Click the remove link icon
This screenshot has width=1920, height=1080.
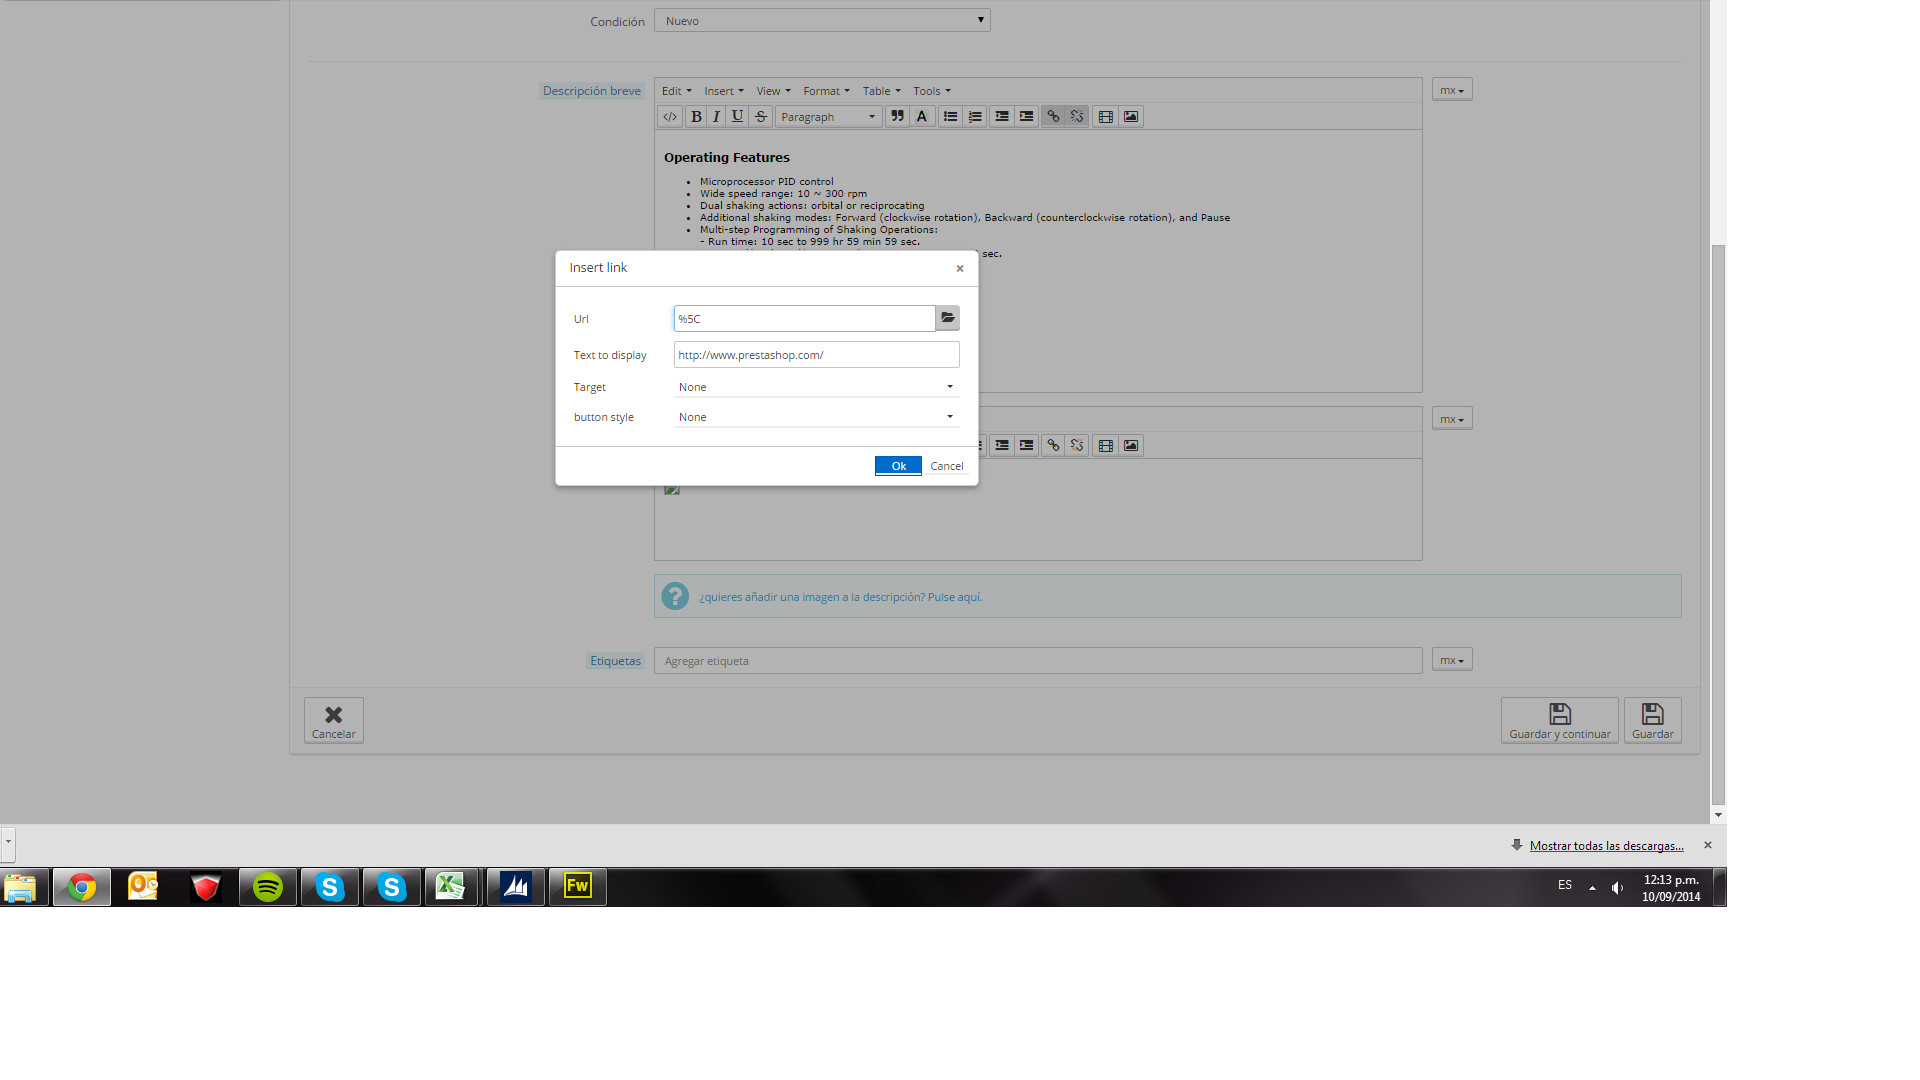[x=1077, y=117]
